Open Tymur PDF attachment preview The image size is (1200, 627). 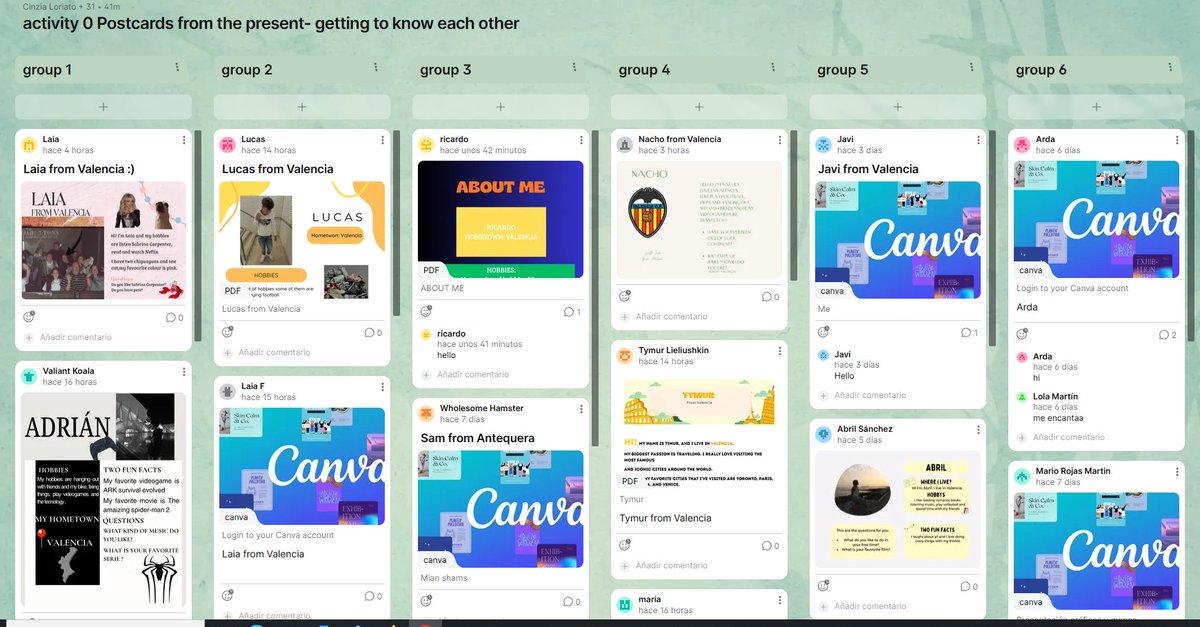point(699,432)
